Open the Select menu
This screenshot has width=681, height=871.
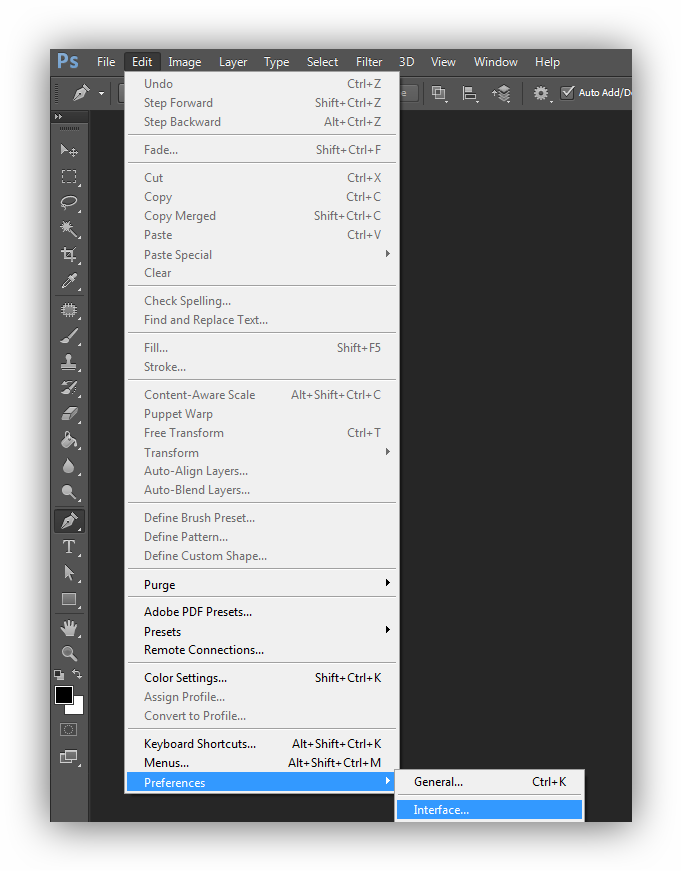[322, 62]
